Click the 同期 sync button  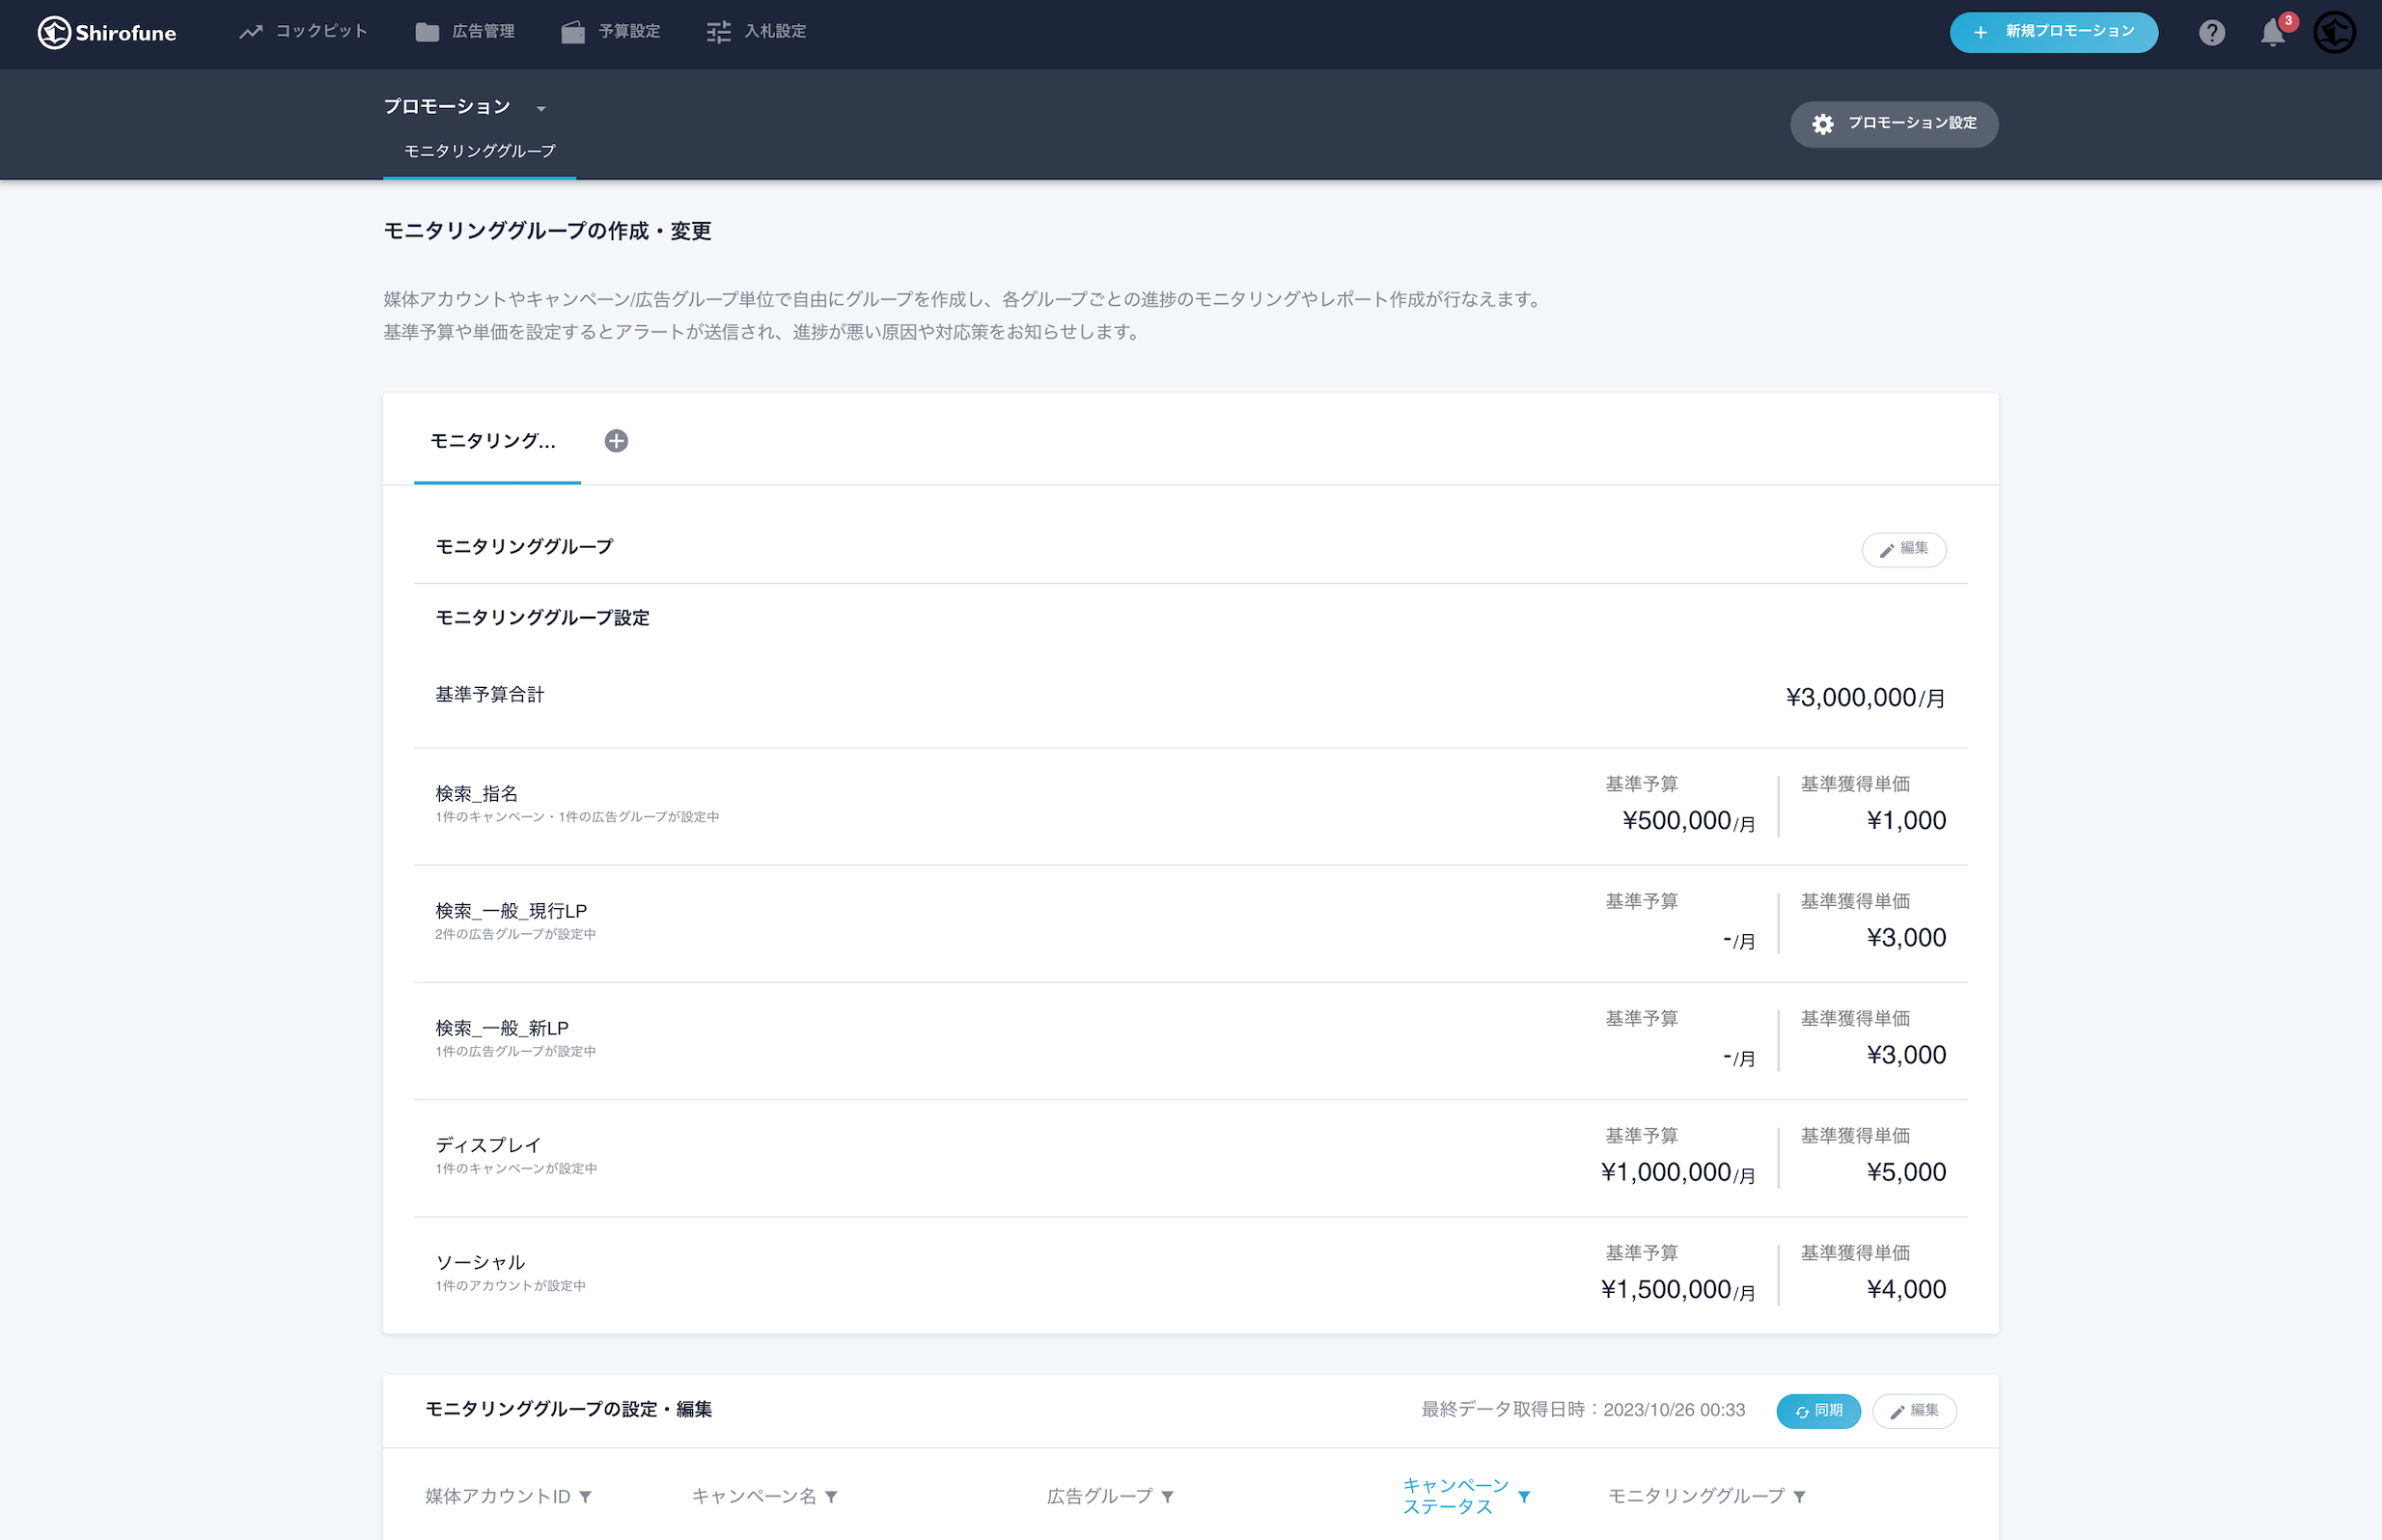[1817, 1410]
